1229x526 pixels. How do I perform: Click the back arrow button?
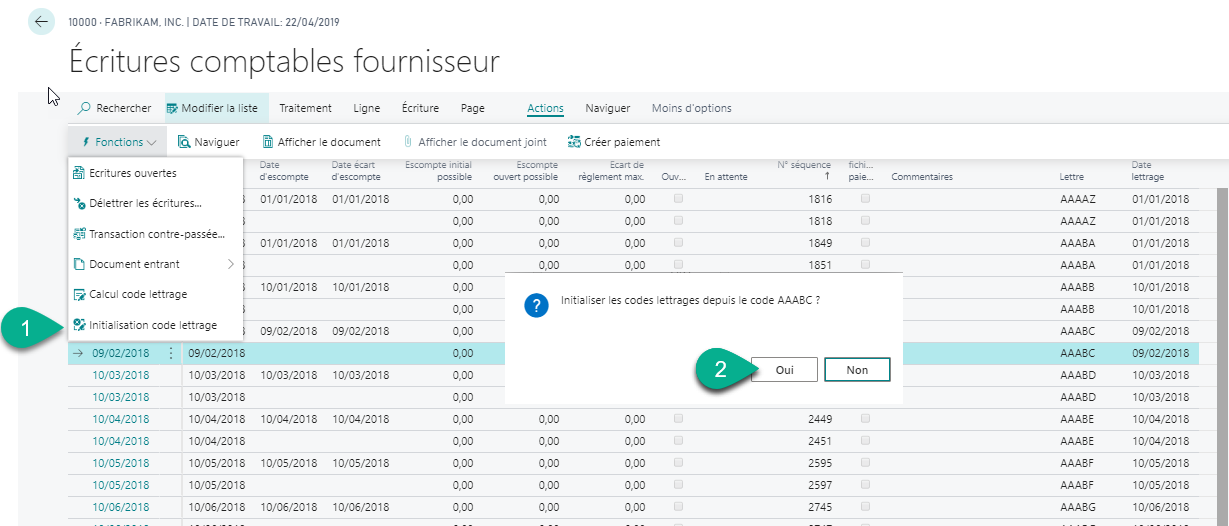tap(41, 21)
